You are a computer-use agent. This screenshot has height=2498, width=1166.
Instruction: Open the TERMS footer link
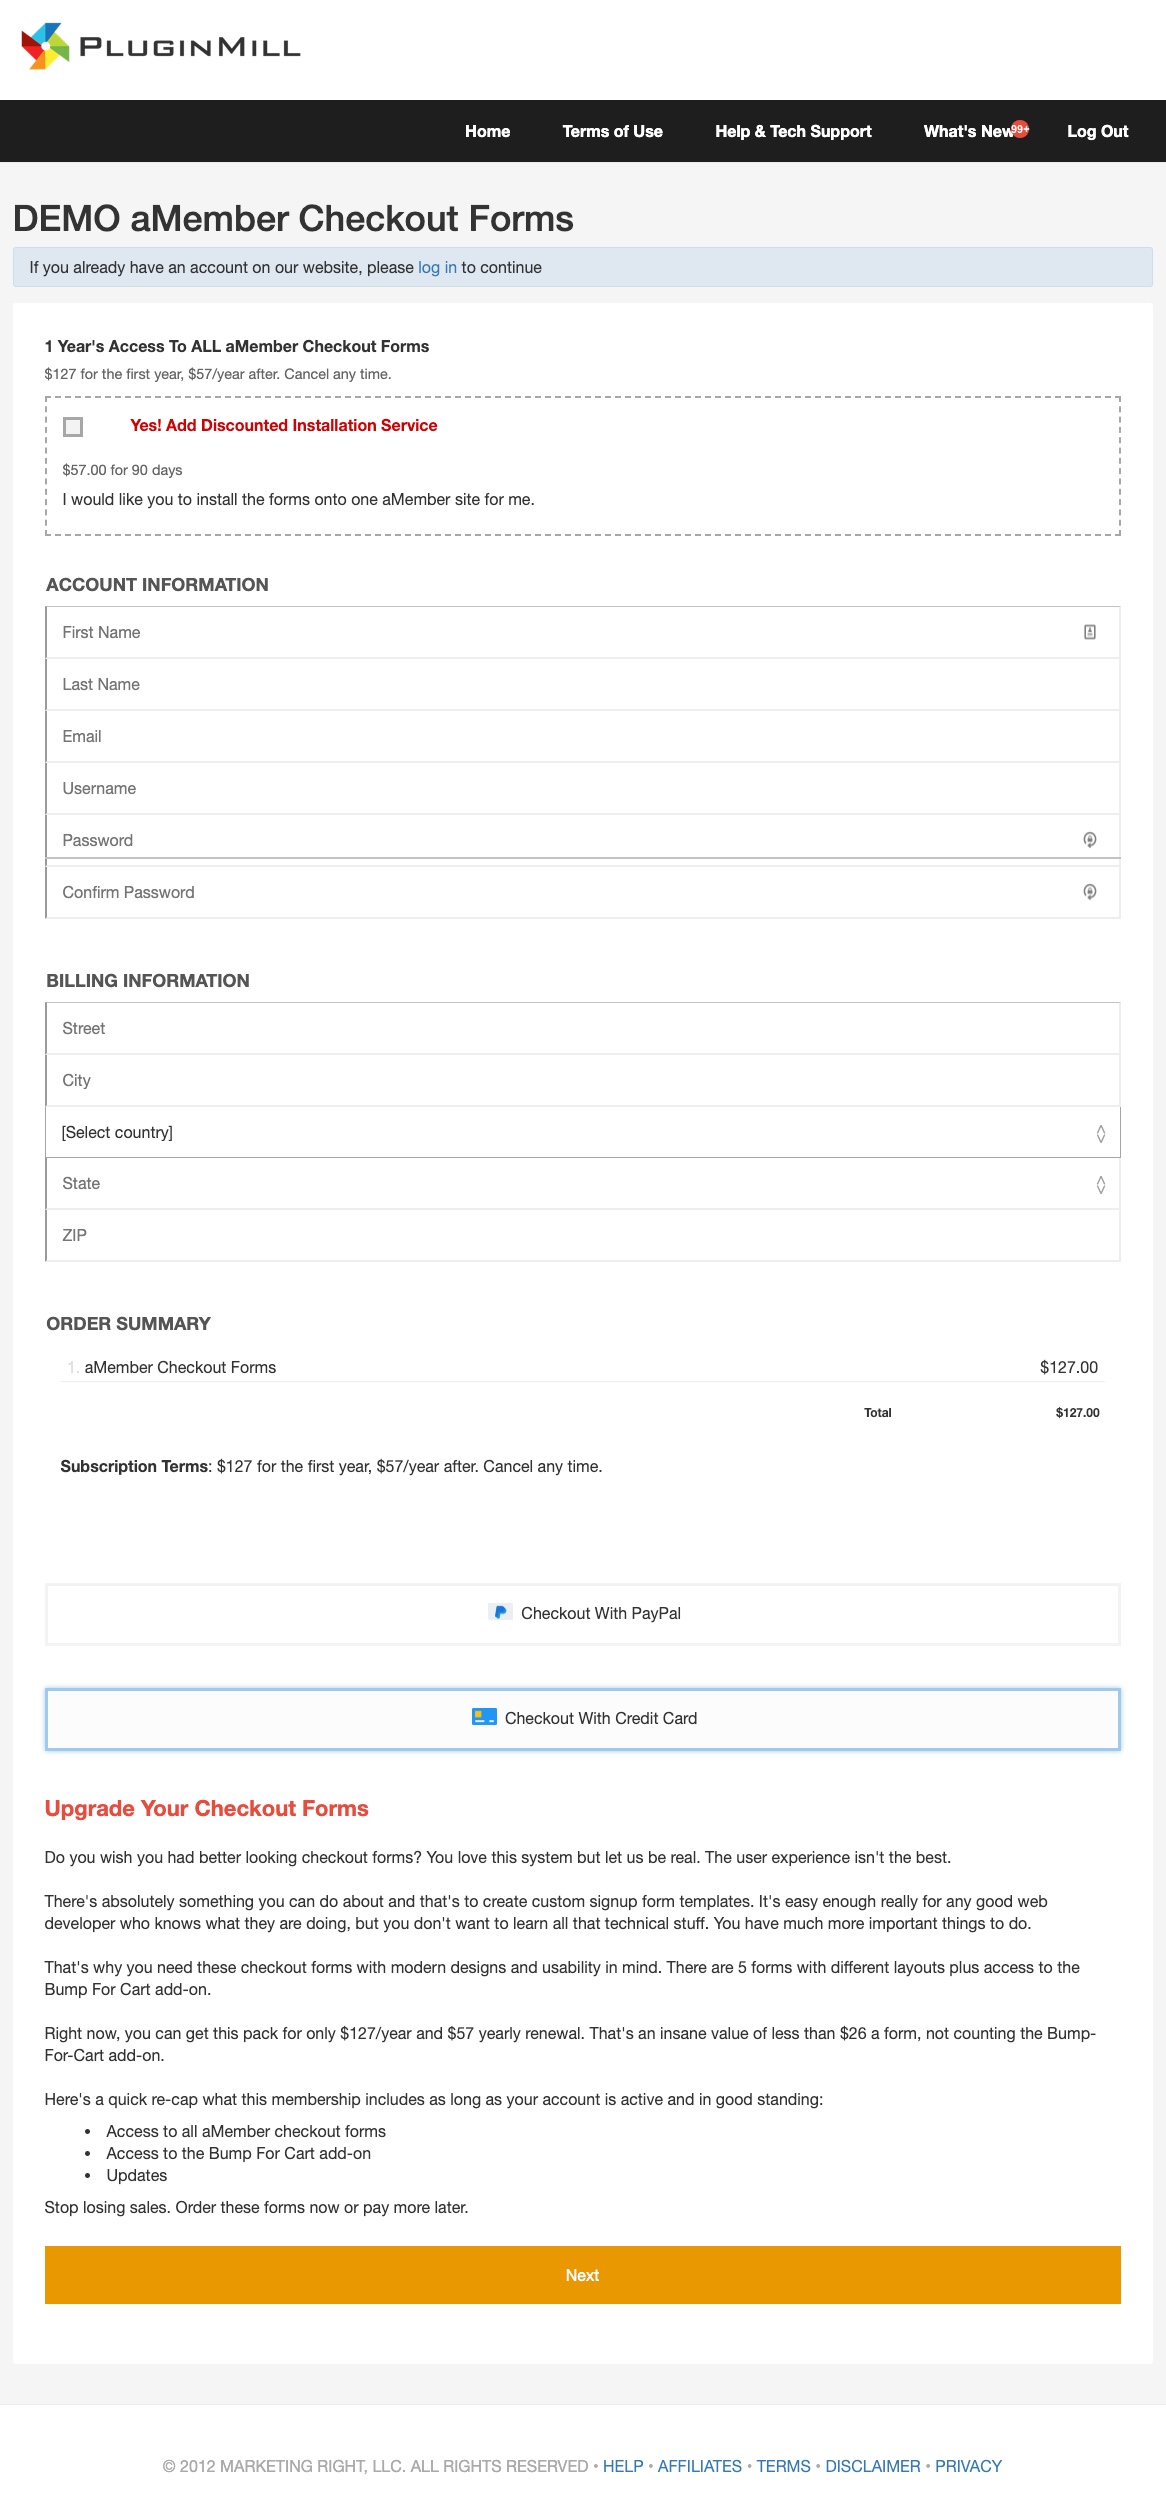point(783,2466)
